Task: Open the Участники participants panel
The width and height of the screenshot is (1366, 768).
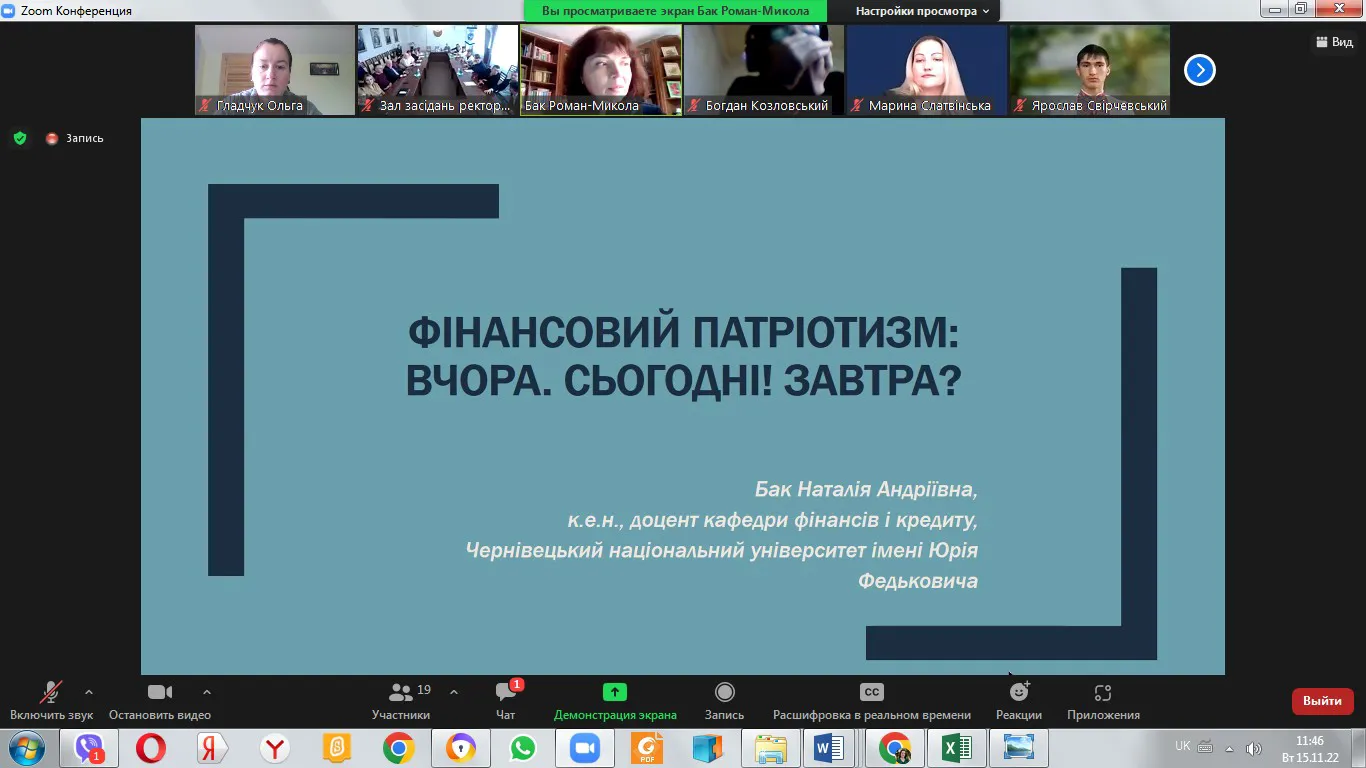Action: pos(401,699)
